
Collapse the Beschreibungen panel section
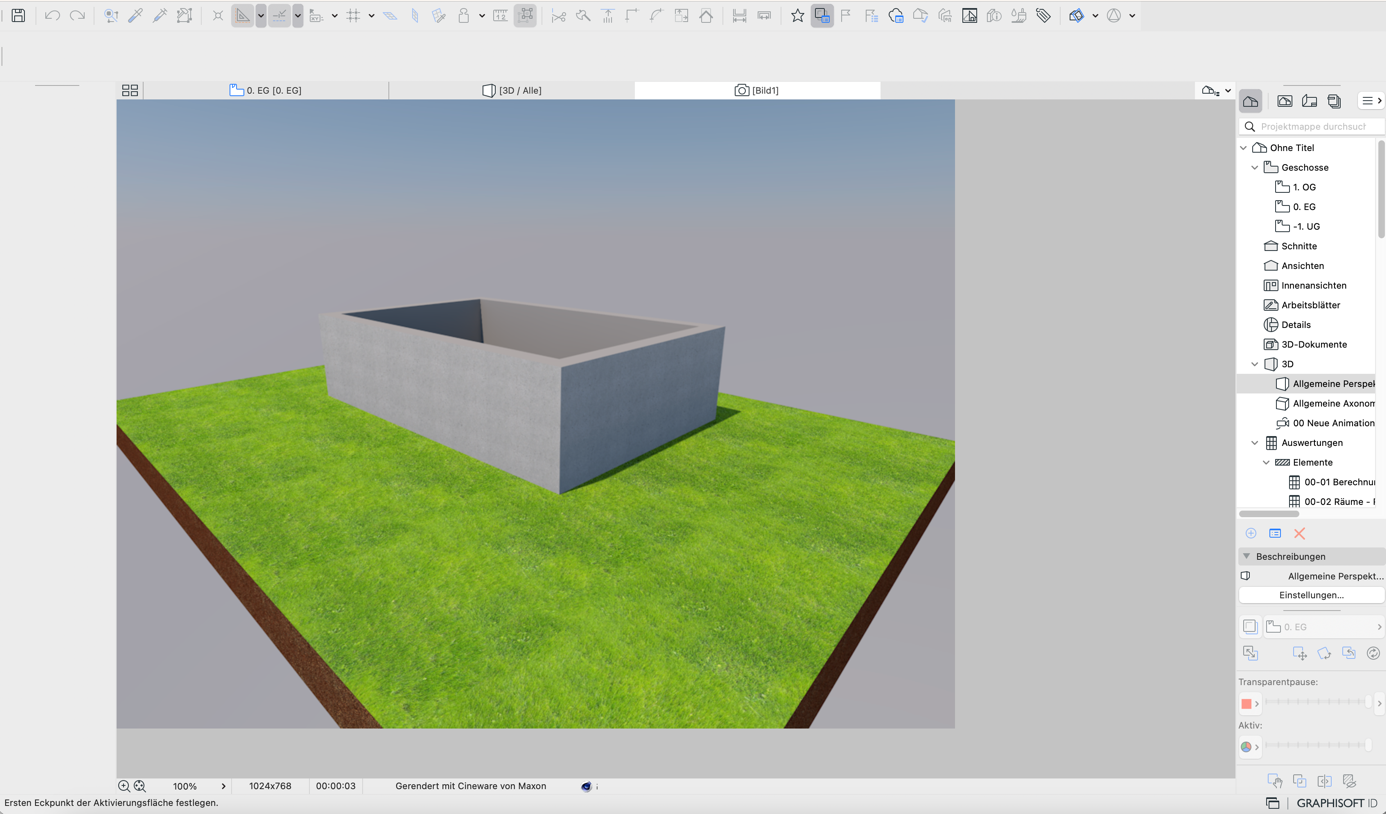coord(1246,557)
